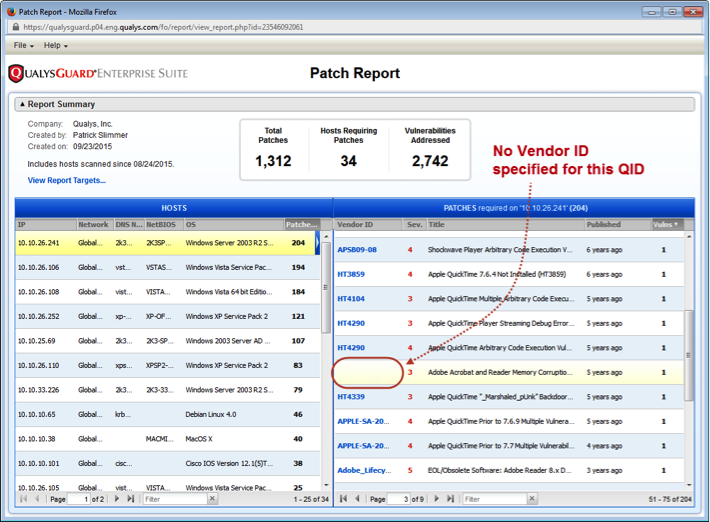This screenshot has height=522, width=710.
Task: Open Adobe_Lifecy... vendor link
Action: (364, 470)
